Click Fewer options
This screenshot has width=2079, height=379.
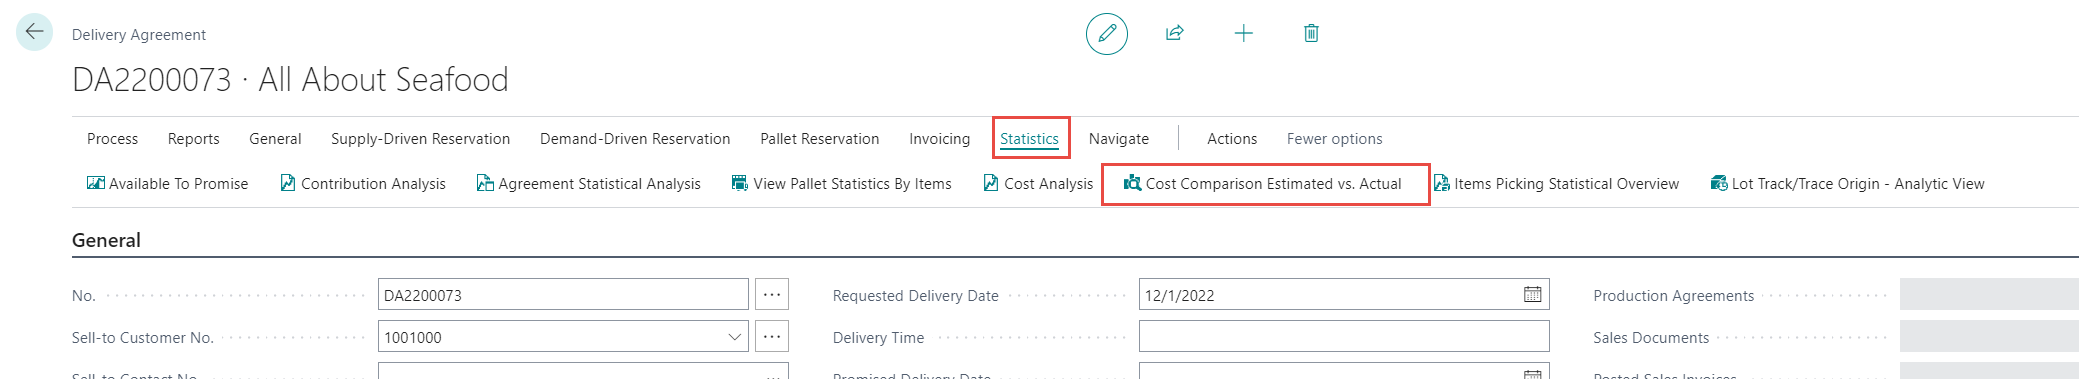coord(1334,138)
